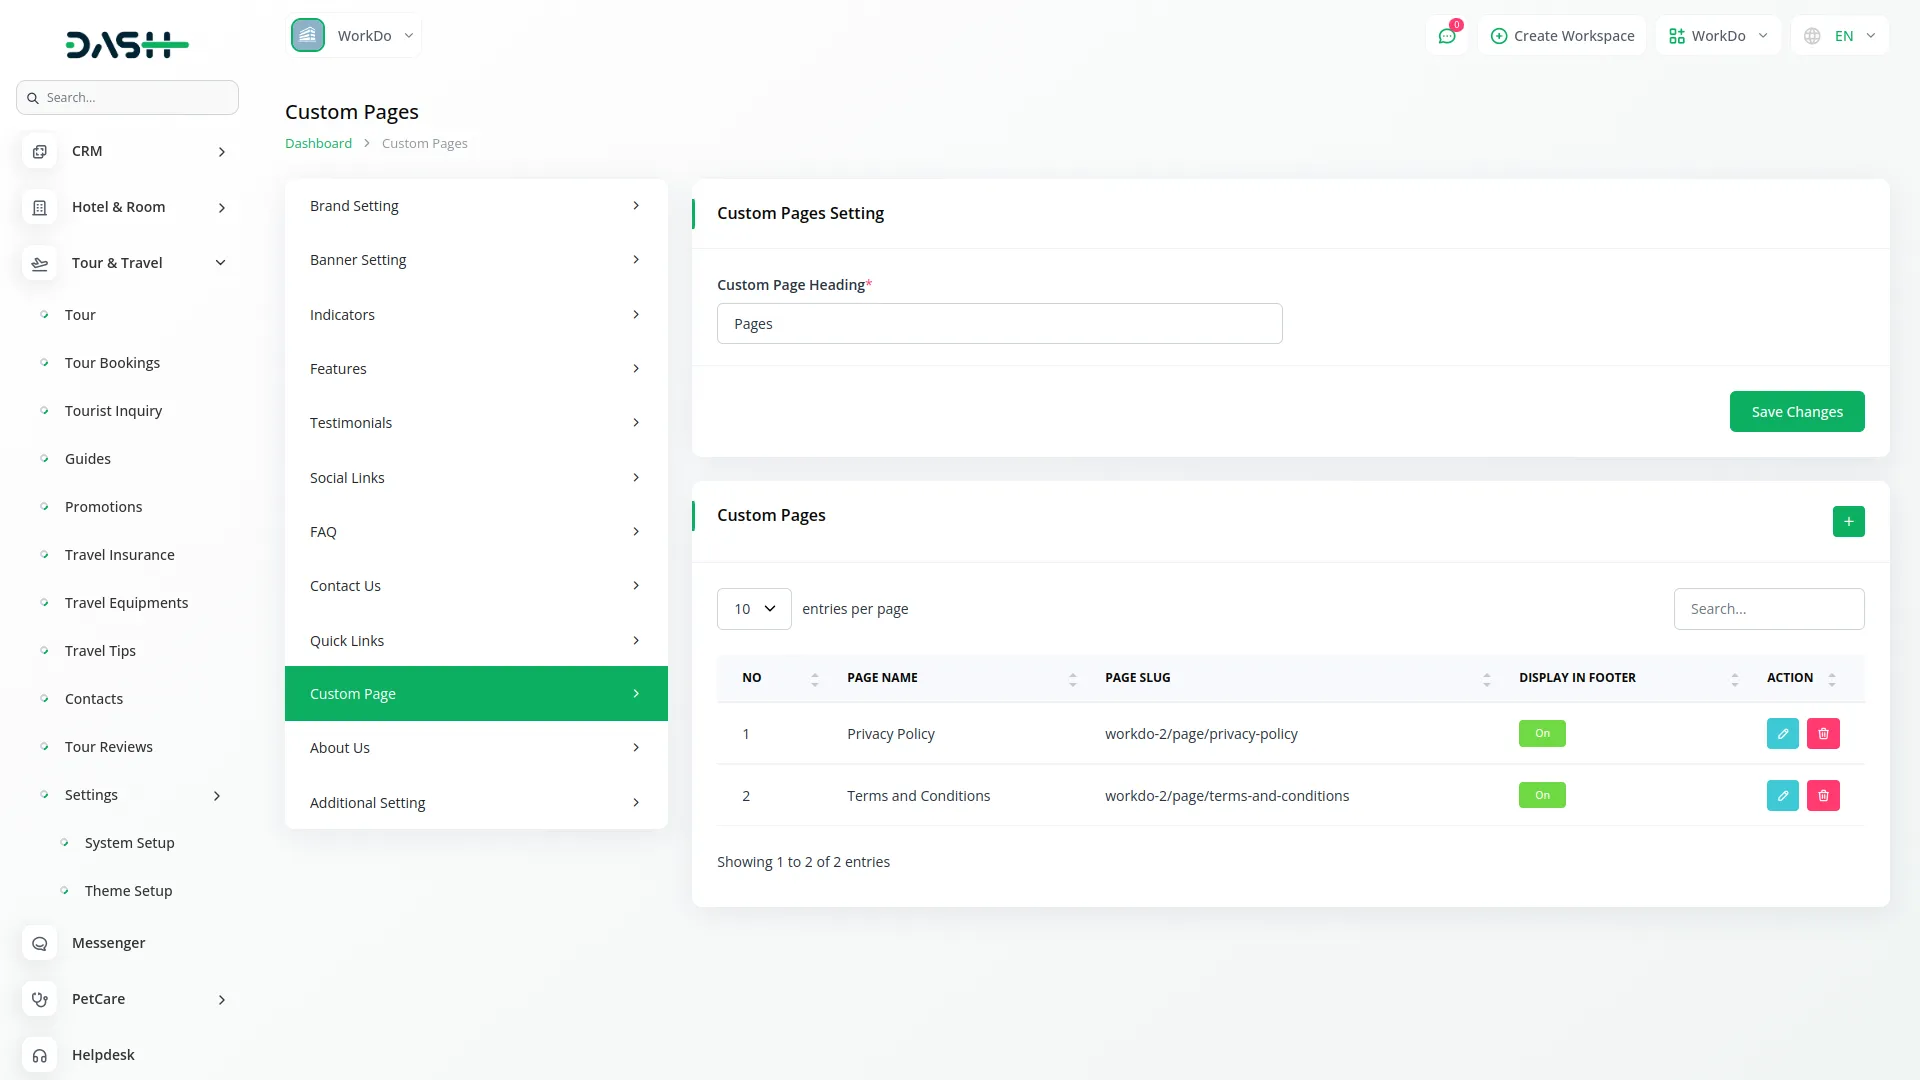Click the Messenger chat icon in sidebar
Image resolution: width=1920 pixels, height=1080 pixels.
click(x=40, y=943)
